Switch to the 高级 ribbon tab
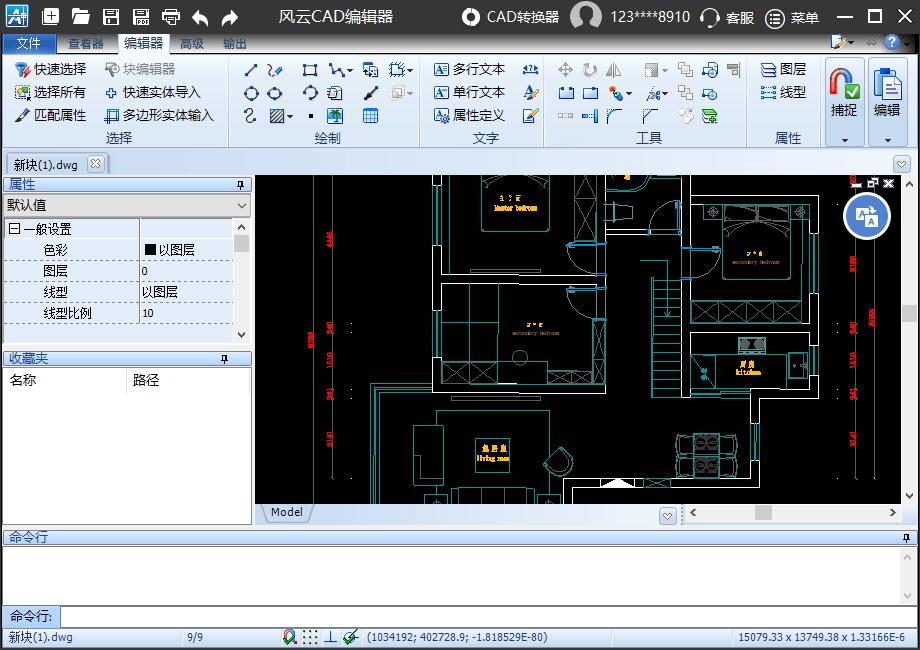This screenshot has height=650, width=920. coord(192,43)
